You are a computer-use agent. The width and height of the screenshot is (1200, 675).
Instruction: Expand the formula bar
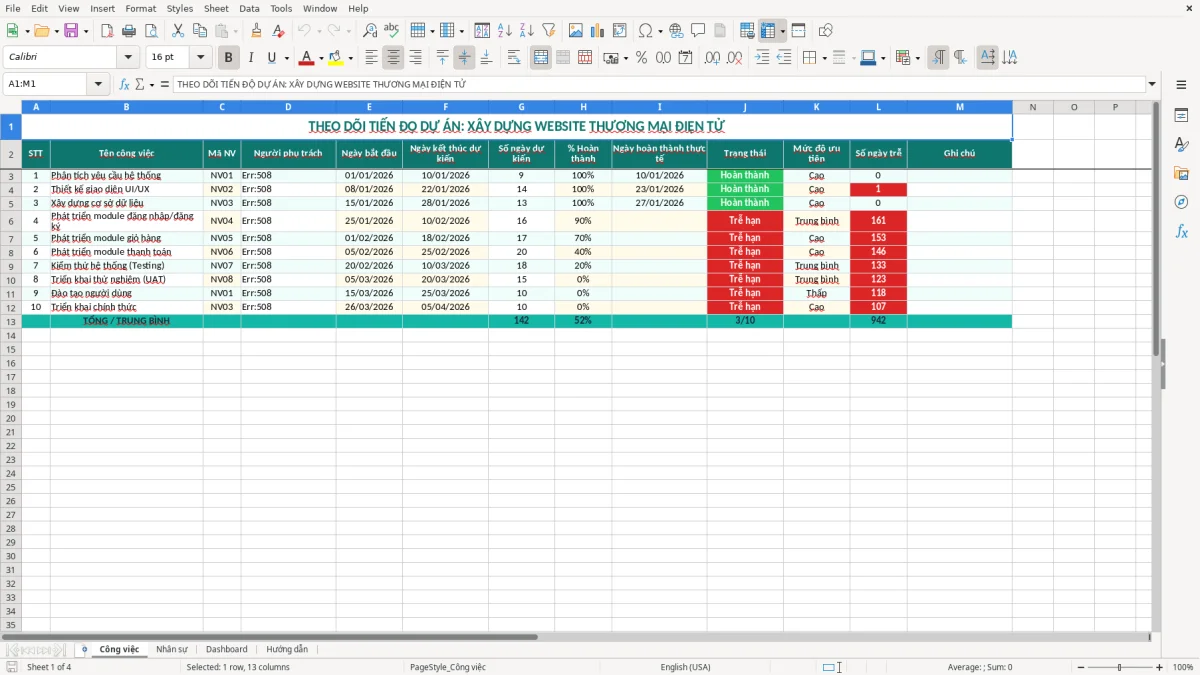1153,85
